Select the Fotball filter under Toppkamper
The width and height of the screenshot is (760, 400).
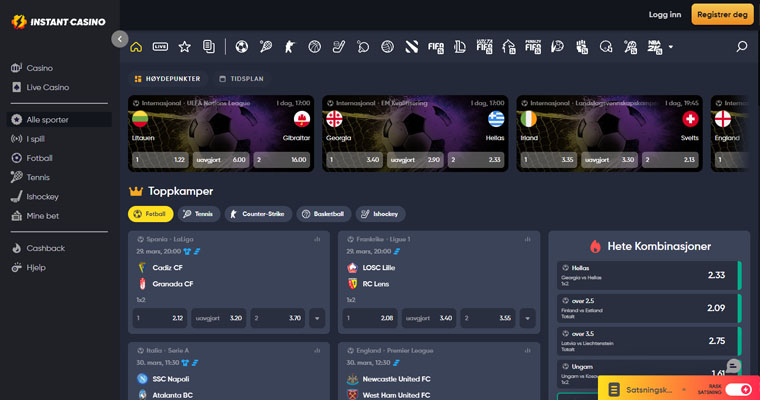(x=150, y=214)
